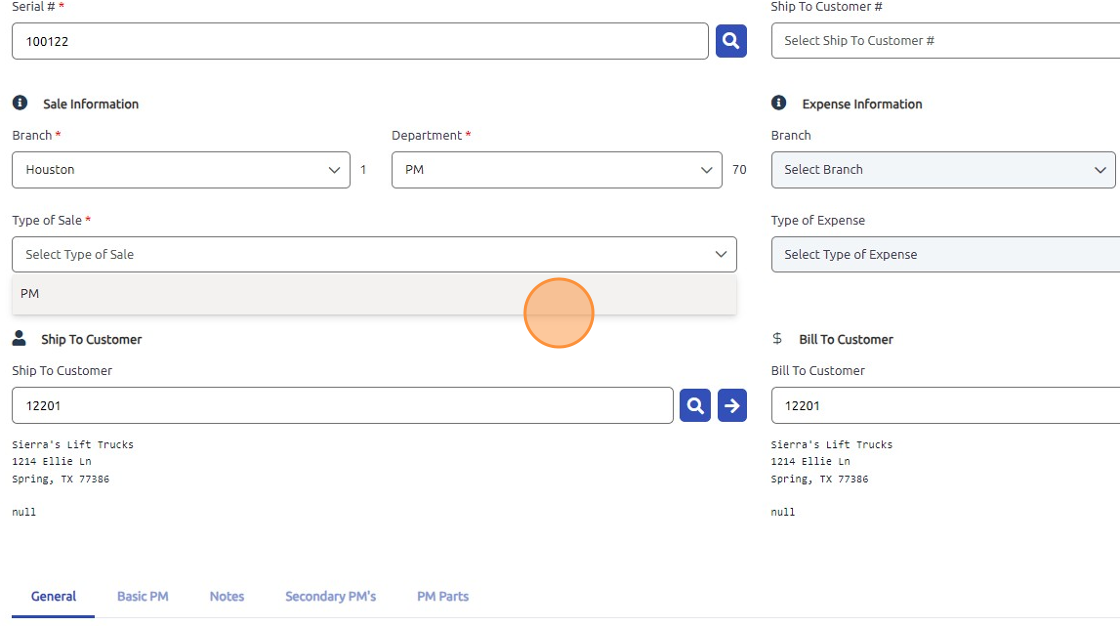
Task: Click the Department field label
Action: (426, 135)
